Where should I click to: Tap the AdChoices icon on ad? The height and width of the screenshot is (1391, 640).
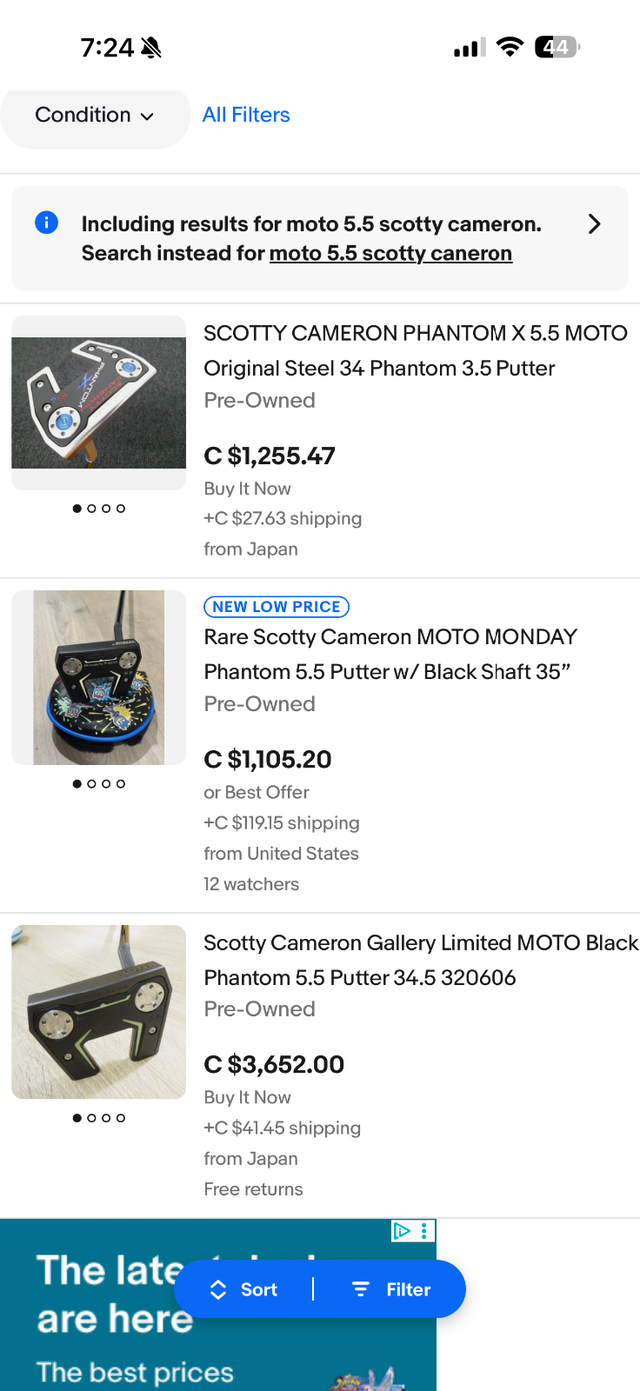pos(402,1231)
